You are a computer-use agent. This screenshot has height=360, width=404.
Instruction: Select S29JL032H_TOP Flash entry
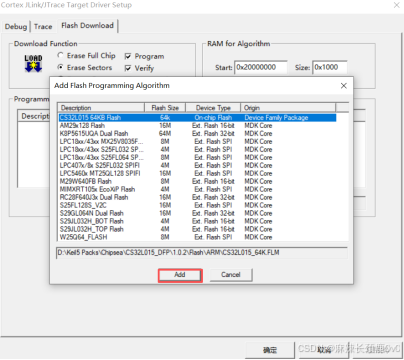coord(197,229)
